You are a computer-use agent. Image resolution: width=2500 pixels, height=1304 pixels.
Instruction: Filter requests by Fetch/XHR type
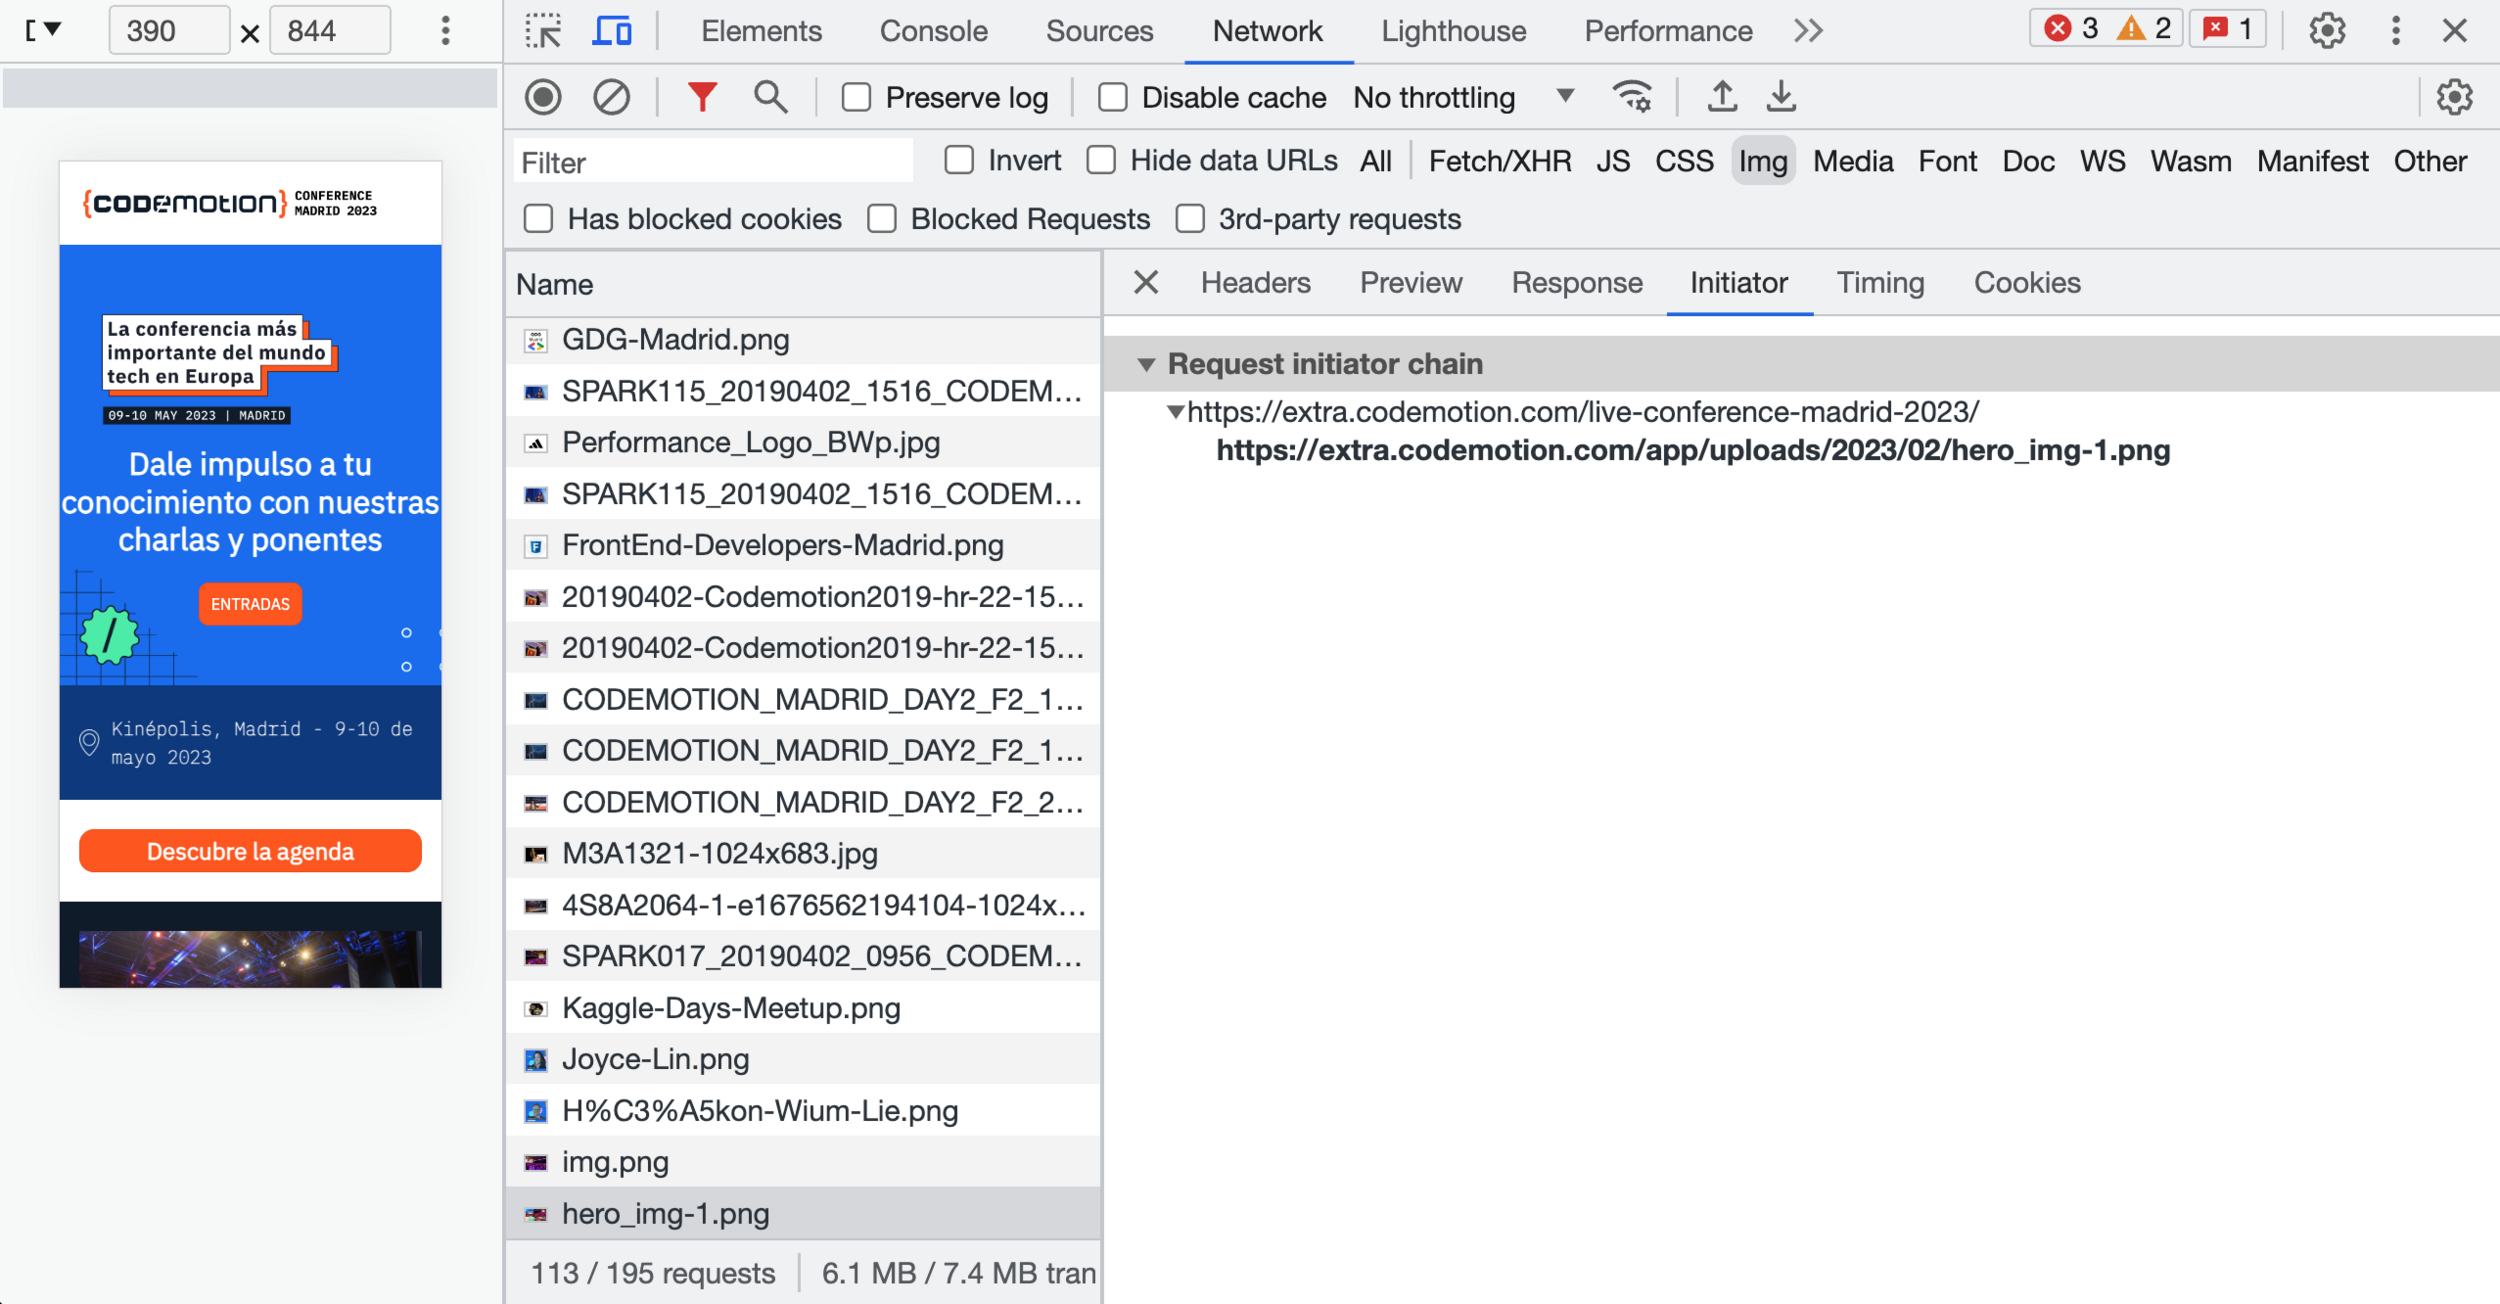point(1499,161)
